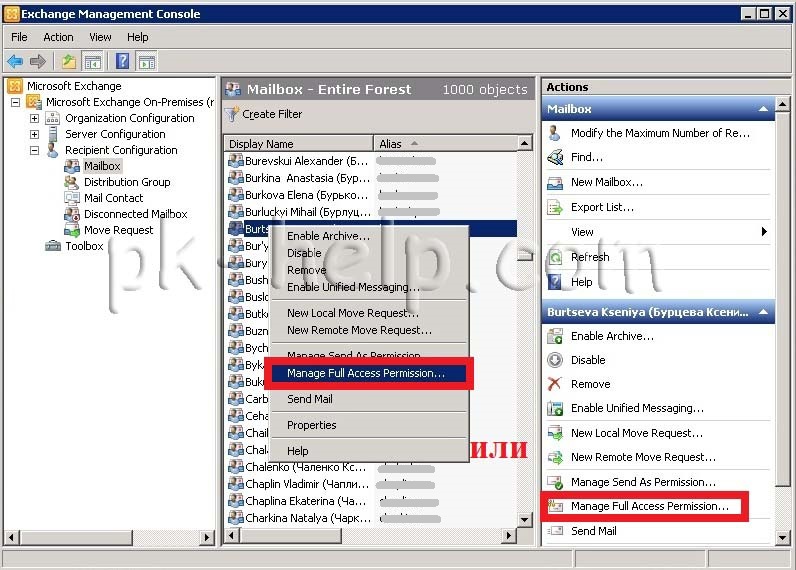Screen dimensions: 796x570
Task: Click console tree horizontal scrollbar left arrow
Action: coord(11,537)
